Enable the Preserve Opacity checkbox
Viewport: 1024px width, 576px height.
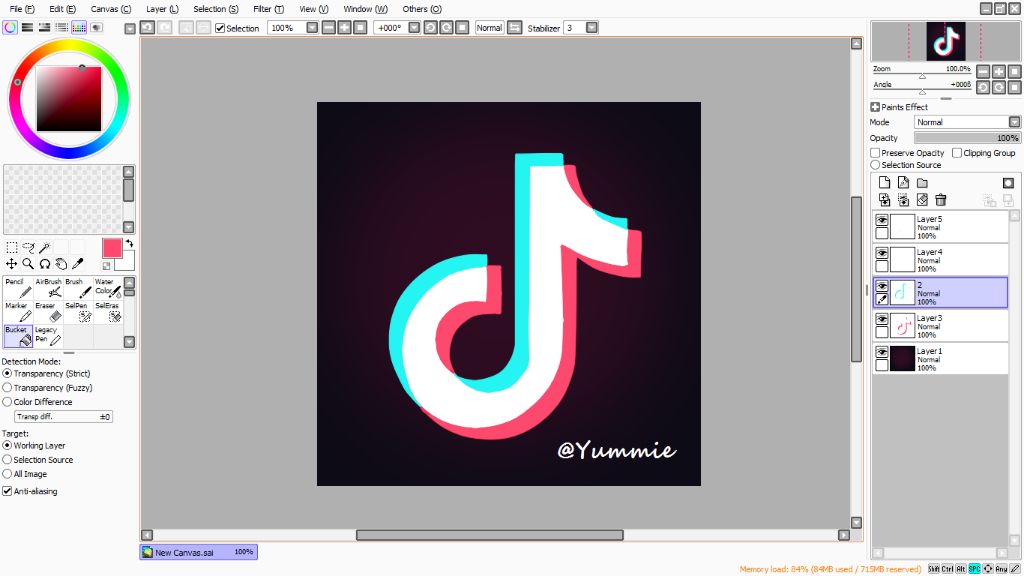[x=875, y=152]
